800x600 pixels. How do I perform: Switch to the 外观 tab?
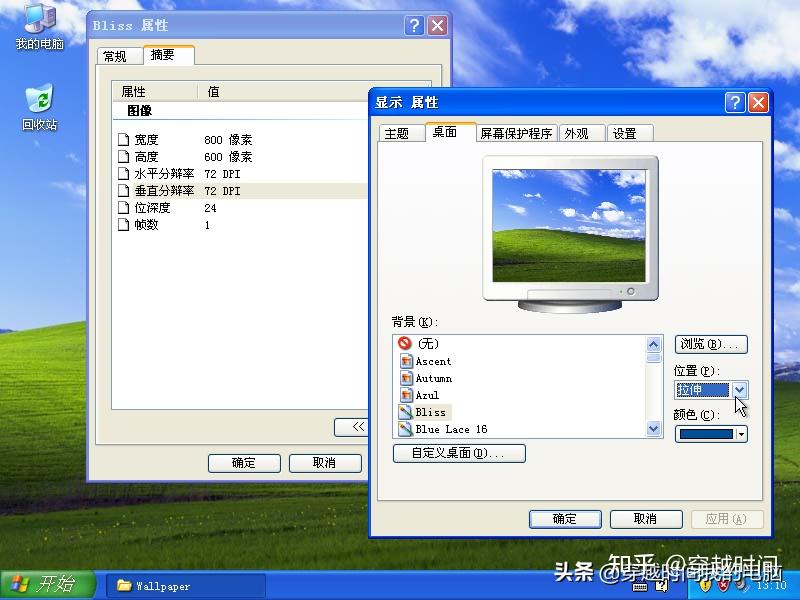tap(582, 134)
